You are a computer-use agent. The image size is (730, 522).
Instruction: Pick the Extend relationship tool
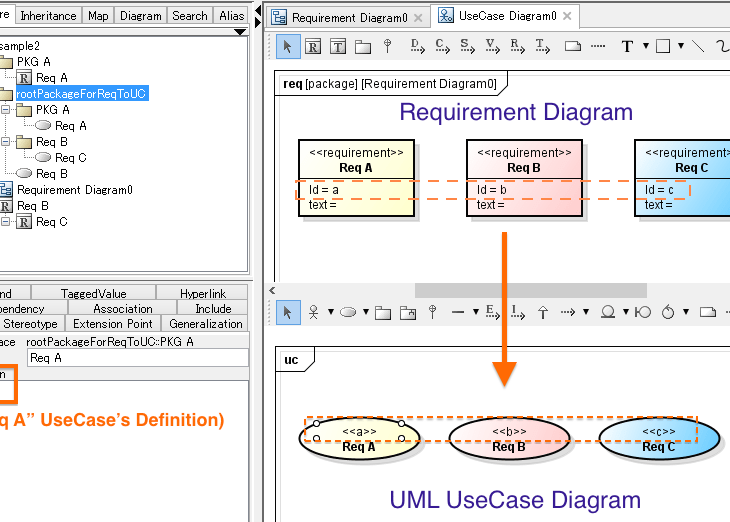(491, 312)
